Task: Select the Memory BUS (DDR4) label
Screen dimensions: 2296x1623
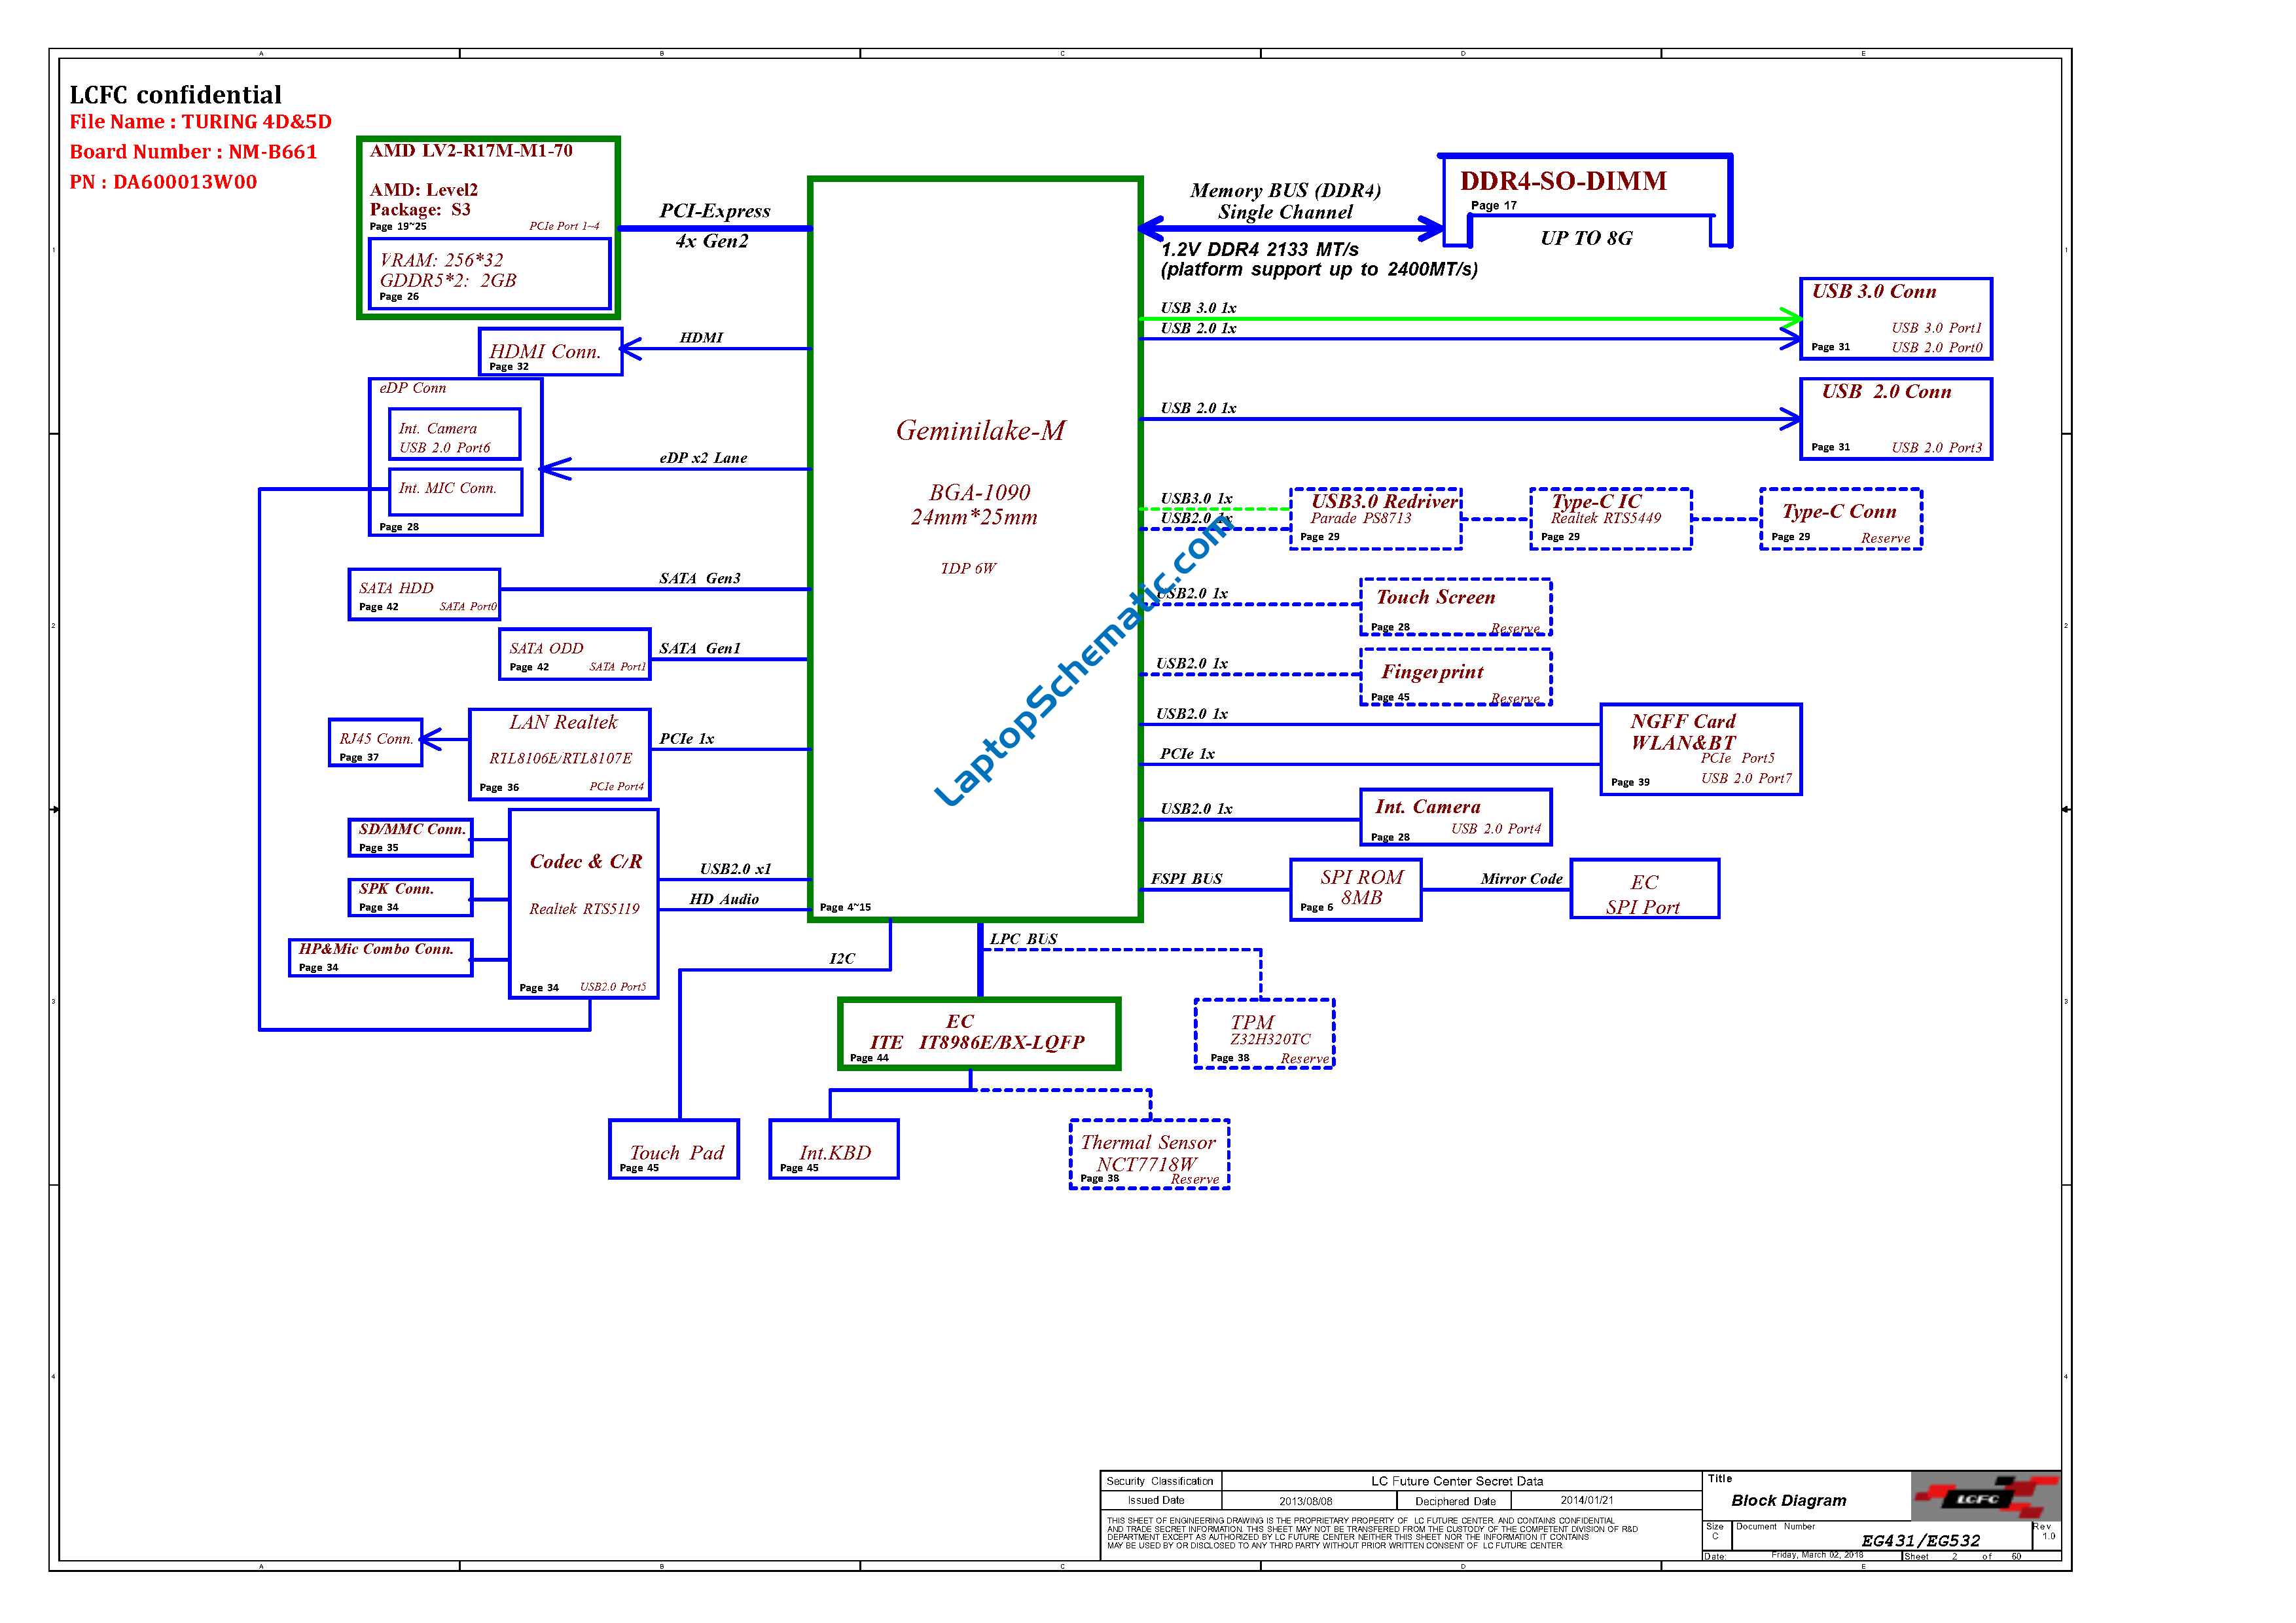Action: click(x=1285, y=190)
